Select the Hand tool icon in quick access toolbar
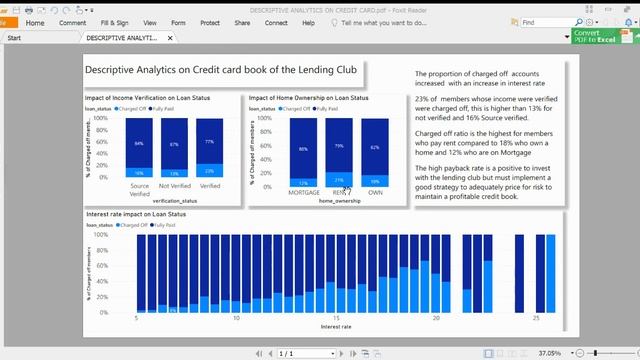The height and width of the screenshot is (360, 640). coord(80,10)
